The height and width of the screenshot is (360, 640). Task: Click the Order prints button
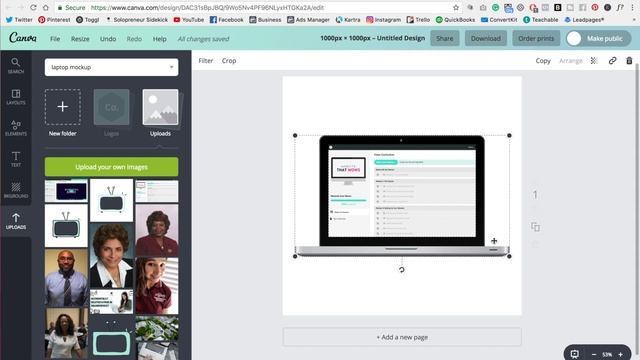pyautogui.click(x=536, y=38)
